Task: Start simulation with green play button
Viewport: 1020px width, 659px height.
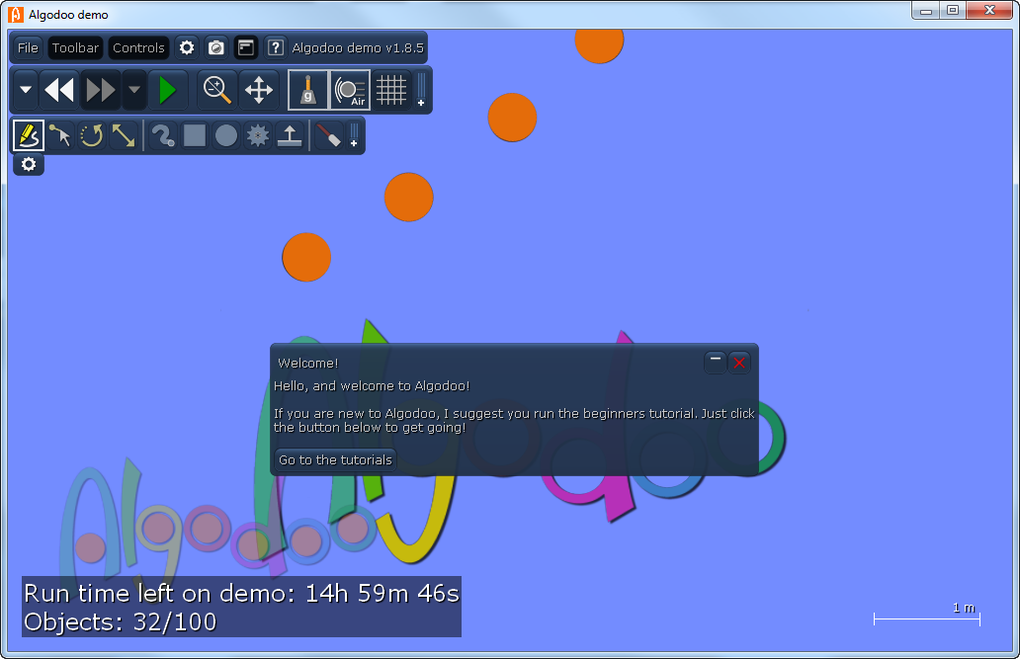Action: coord(168,90)
